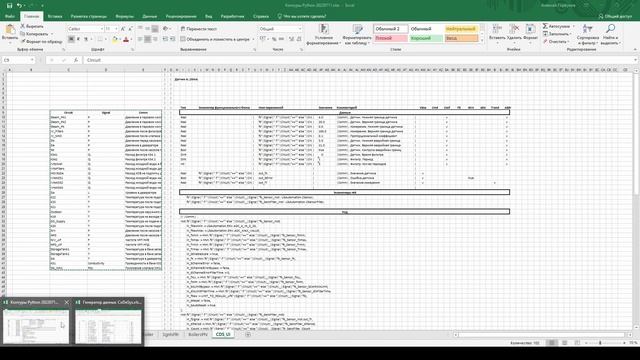Toggle underline formatting
This screenshot has width=640, height=360.
click(x=86, y=39)
